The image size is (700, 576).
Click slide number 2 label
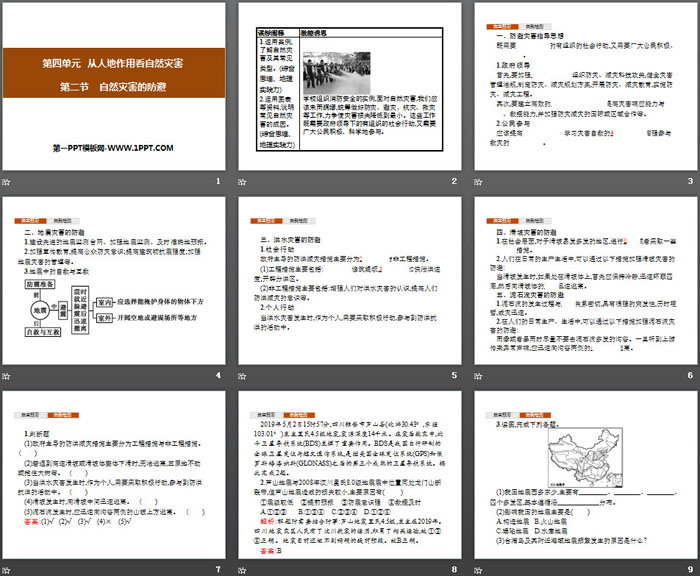point(454,181)
